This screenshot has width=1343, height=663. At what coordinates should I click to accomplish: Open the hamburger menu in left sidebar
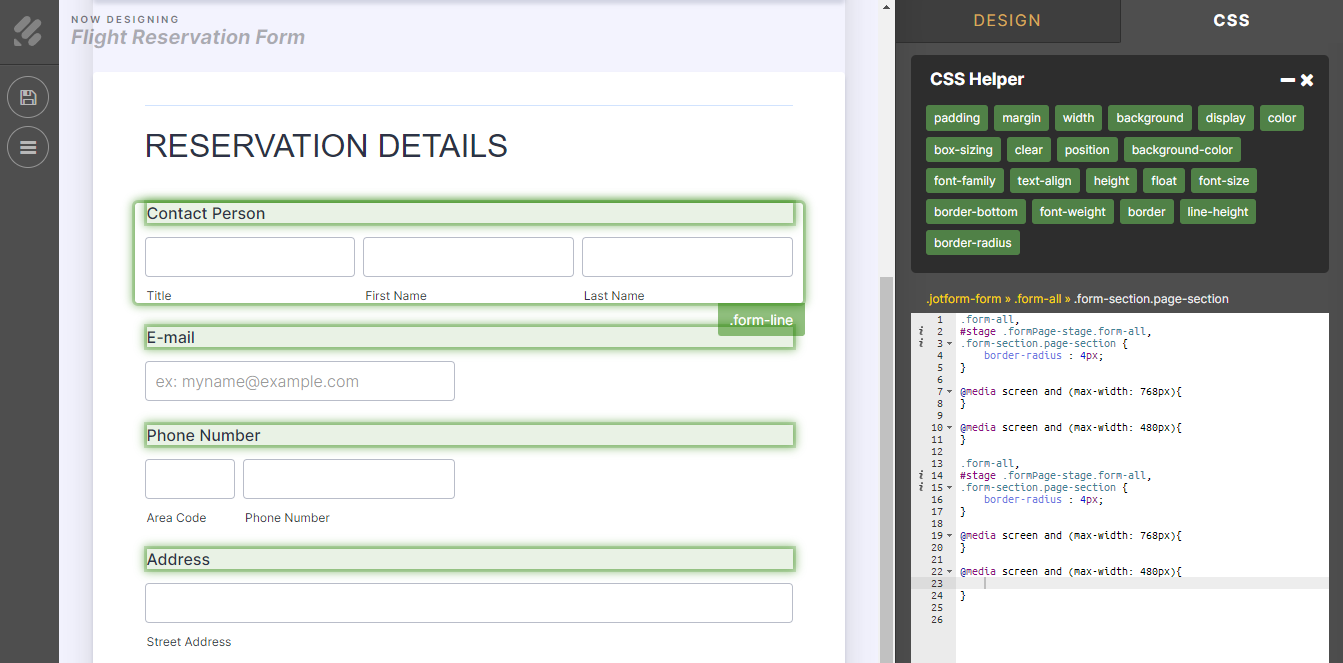(x=28, y=147)
